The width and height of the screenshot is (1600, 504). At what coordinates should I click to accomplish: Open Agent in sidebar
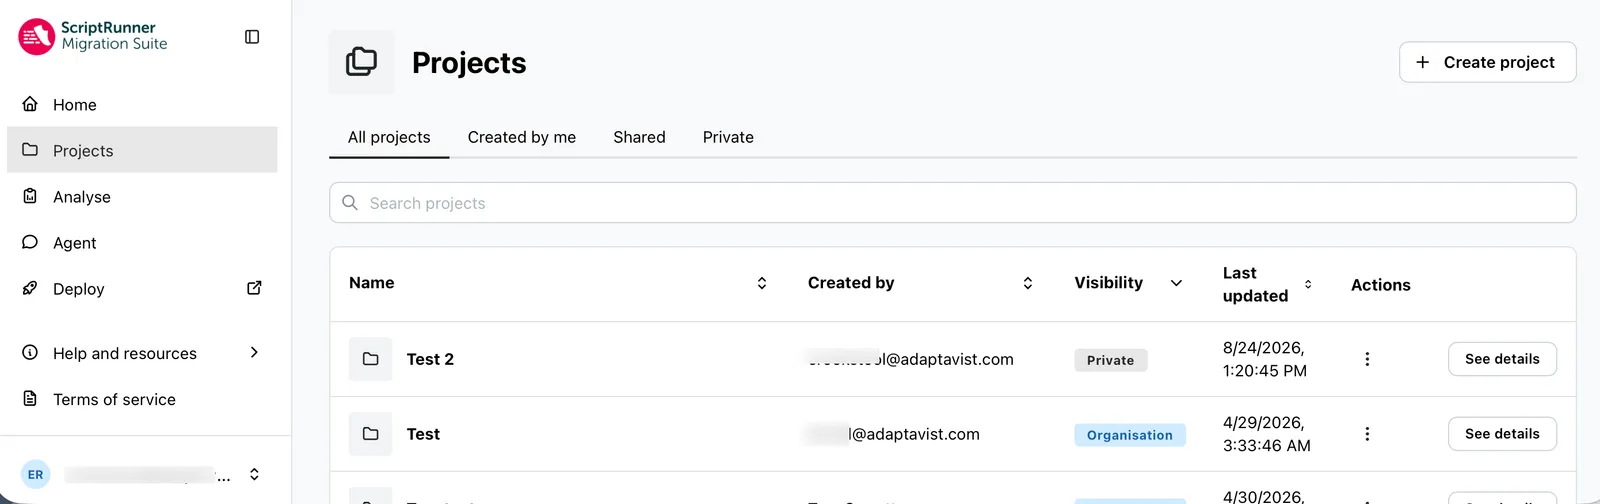142,243
